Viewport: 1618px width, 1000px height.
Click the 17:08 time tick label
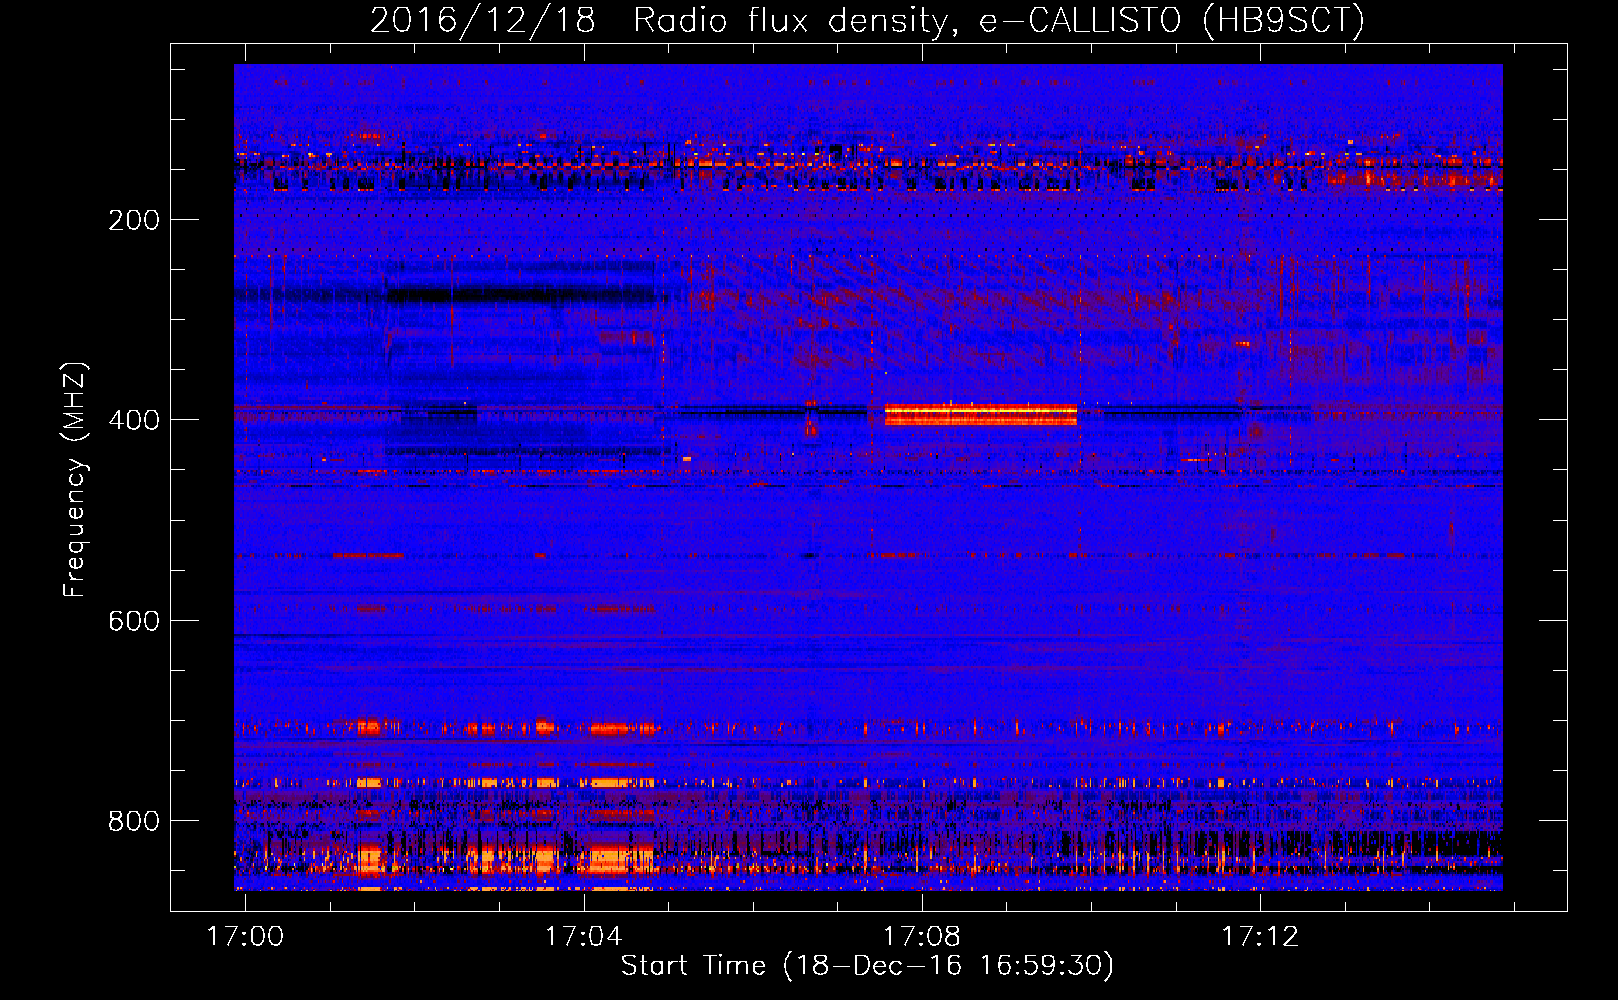tap(921, 936)
